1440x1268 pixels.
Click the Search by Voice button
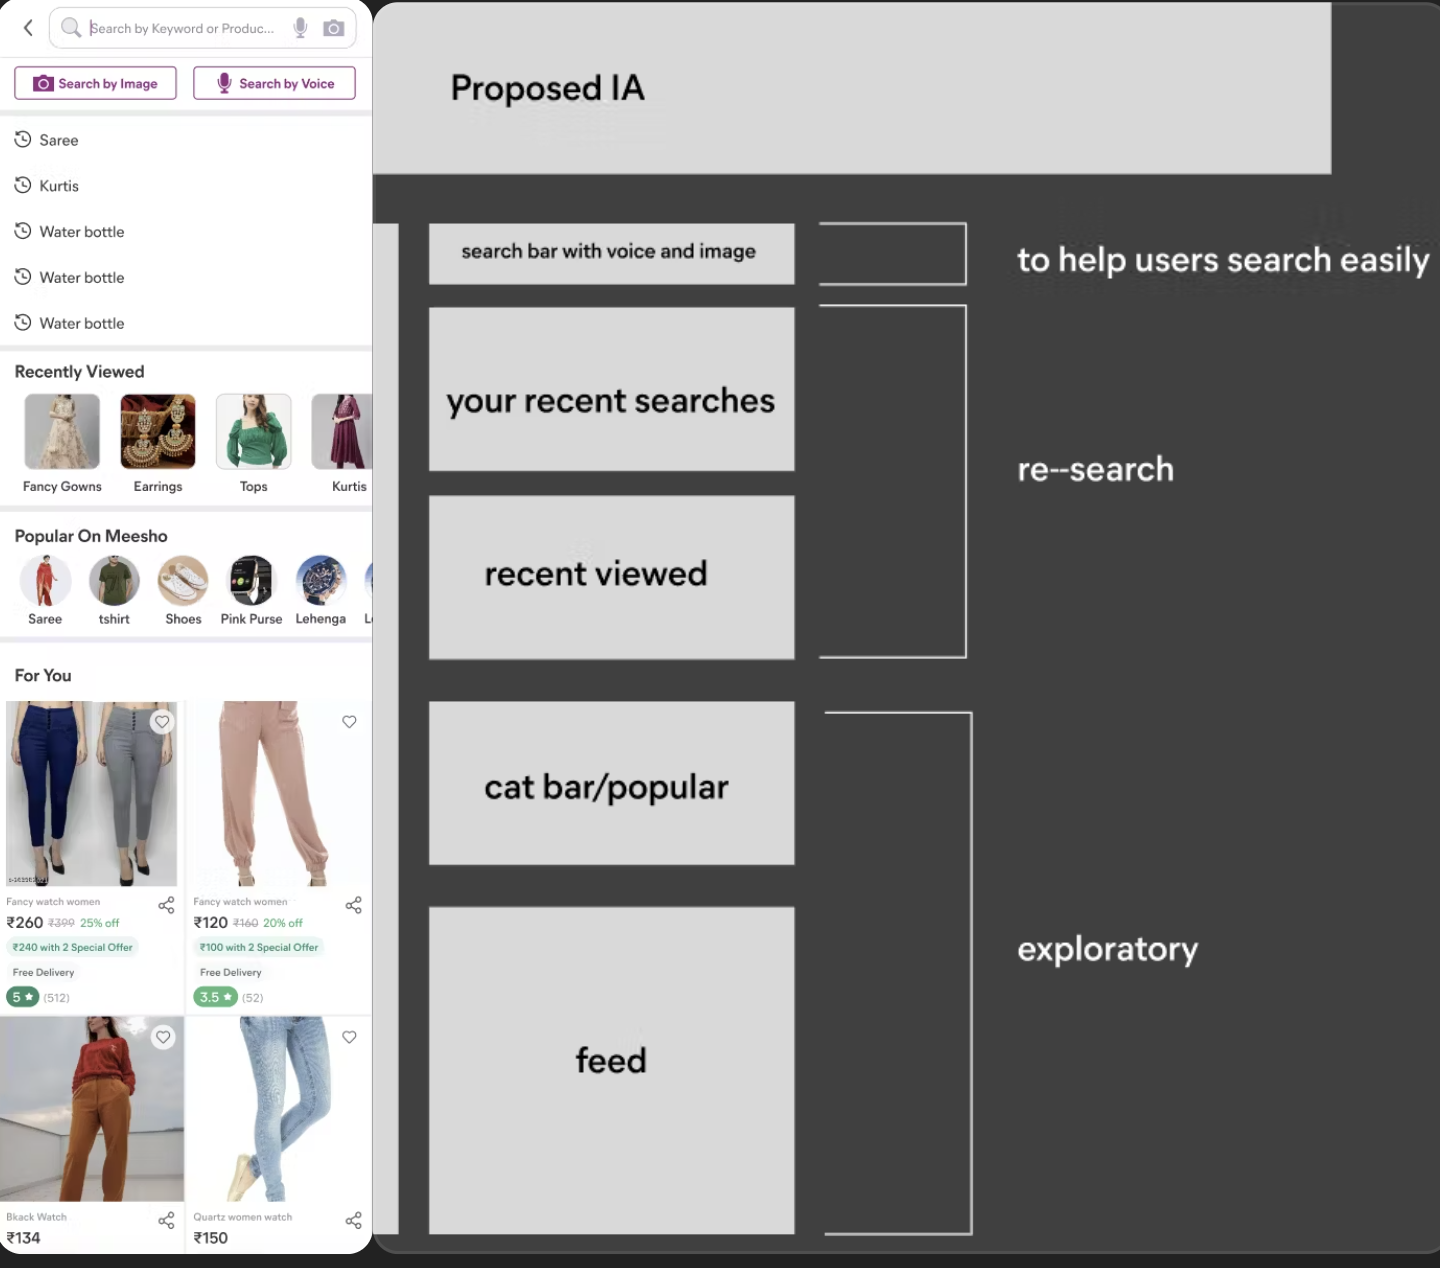274,83
